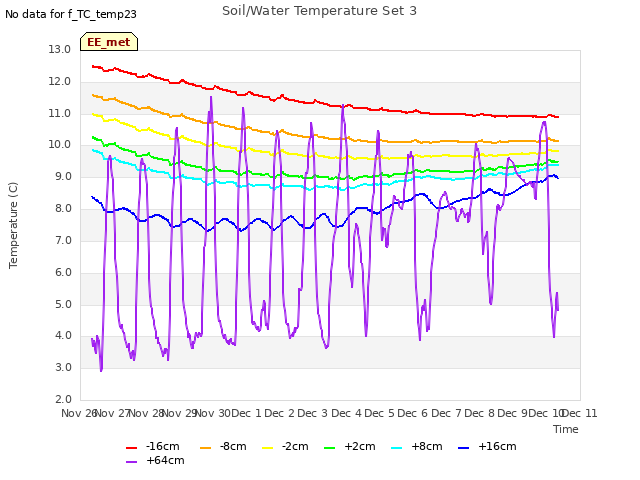Toggle the +16cm legend entry

pyautogui.click(x=487, y=447)
